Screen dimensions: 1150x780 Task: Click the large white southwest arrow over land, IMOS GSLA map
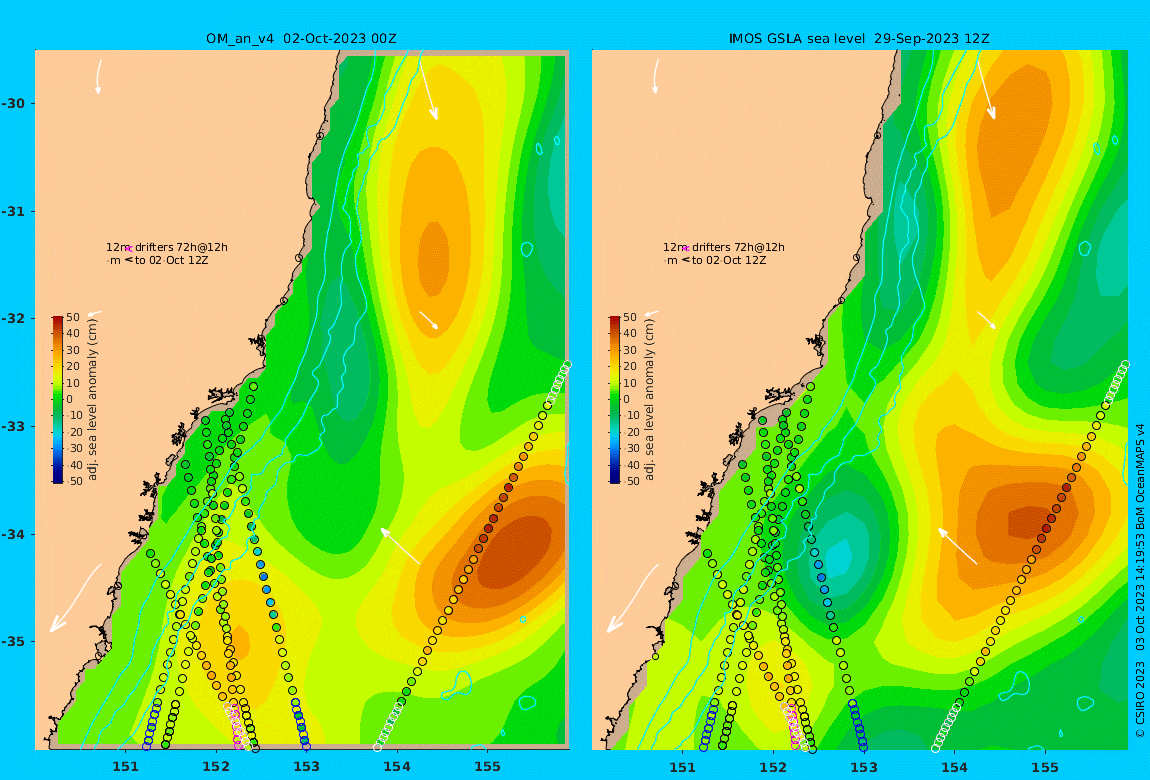tap(632, 598)
